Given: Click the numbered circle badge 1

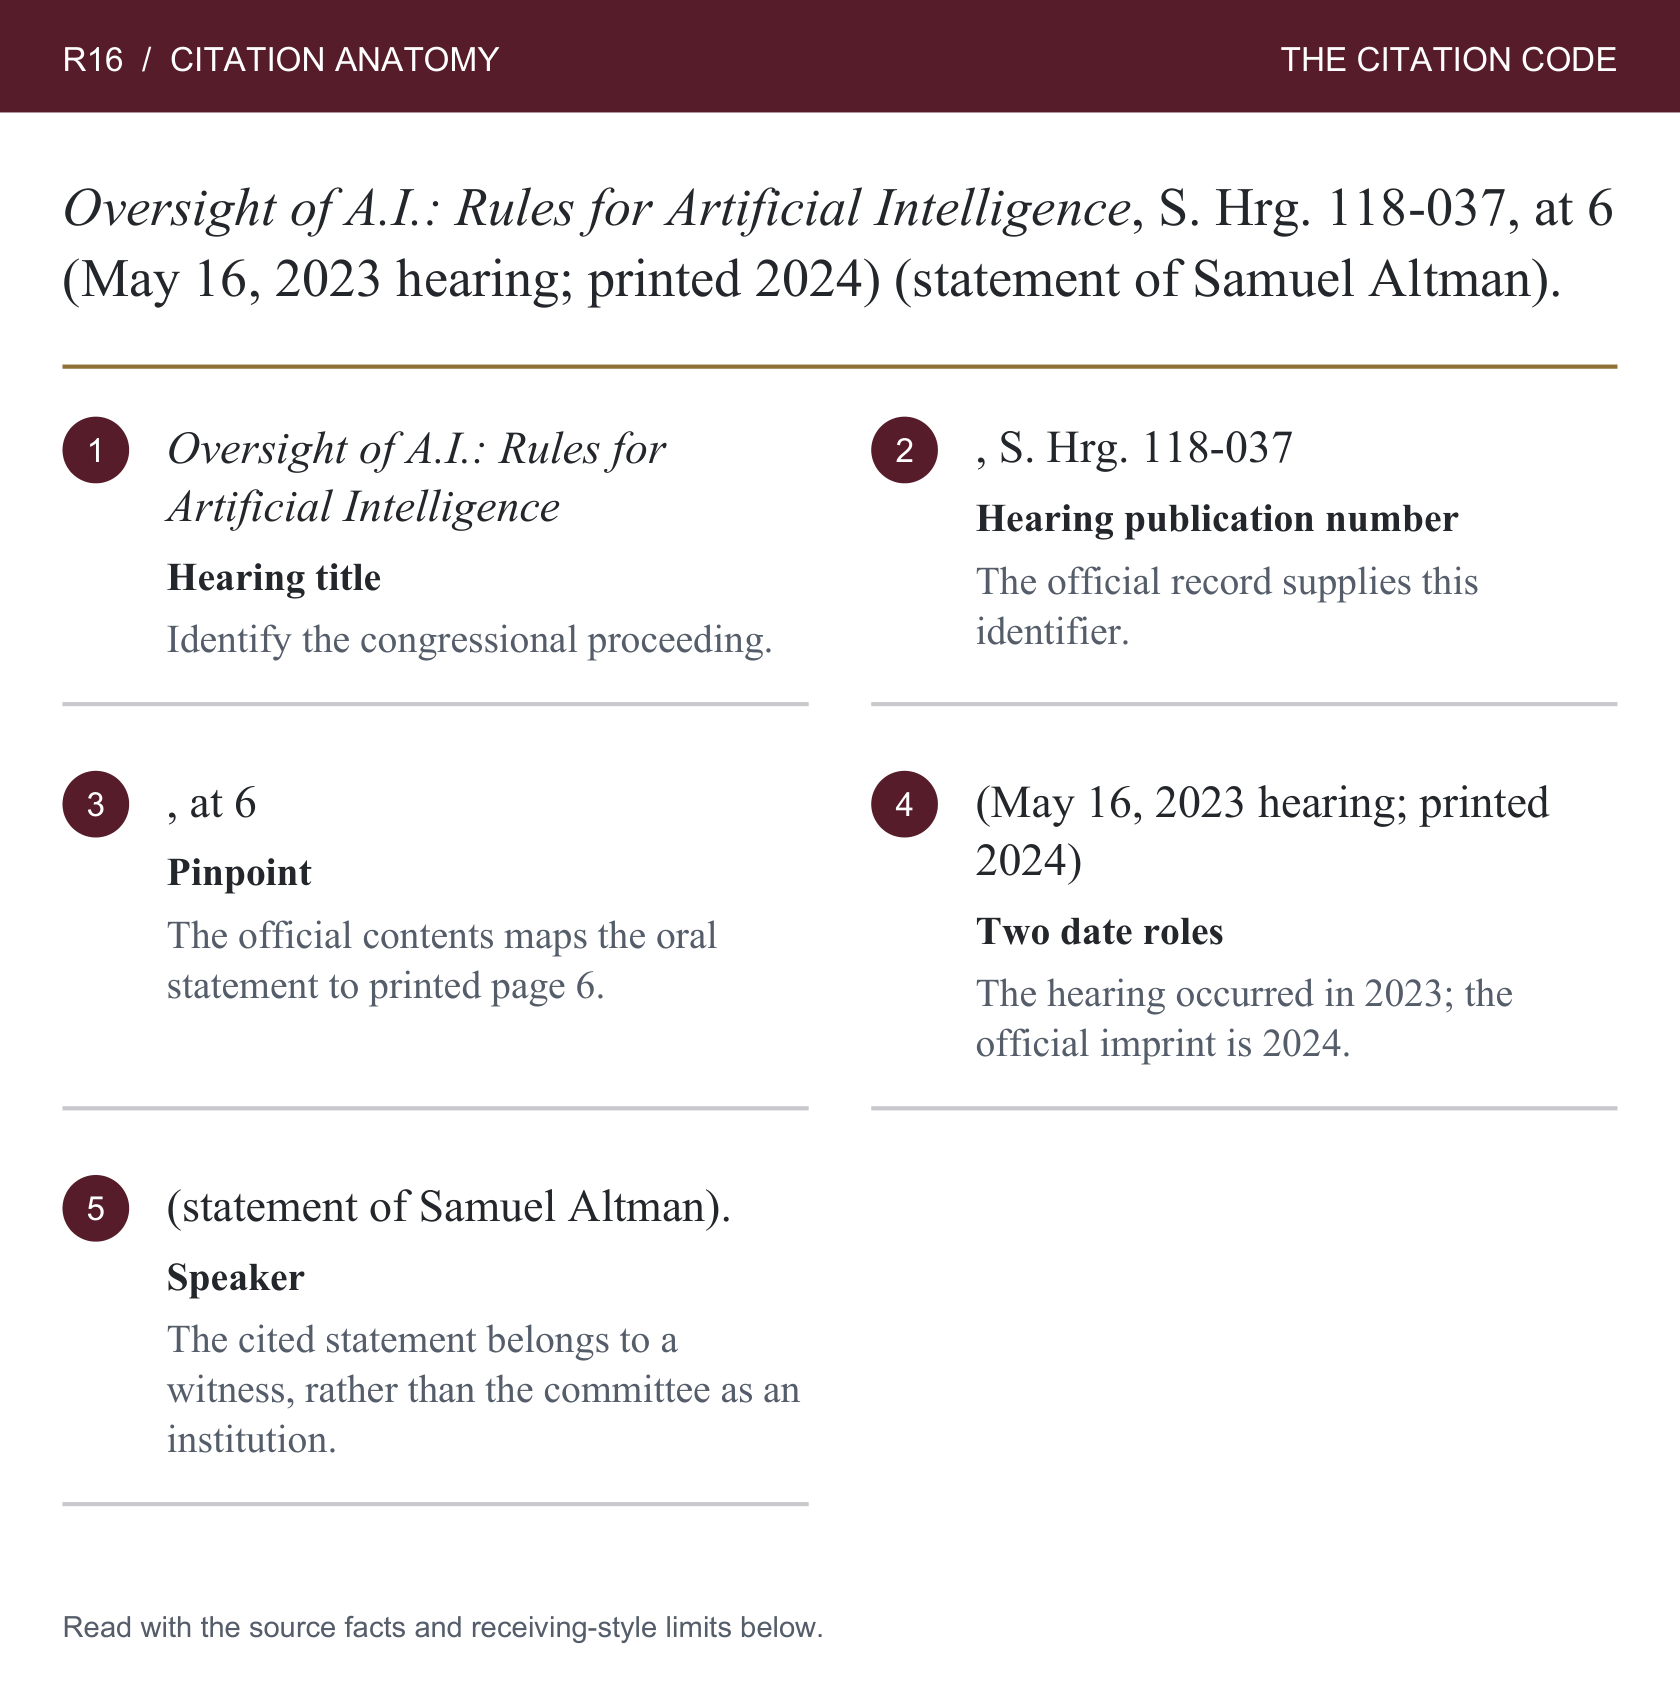Looking at the screenshot, I should (96, 450).
